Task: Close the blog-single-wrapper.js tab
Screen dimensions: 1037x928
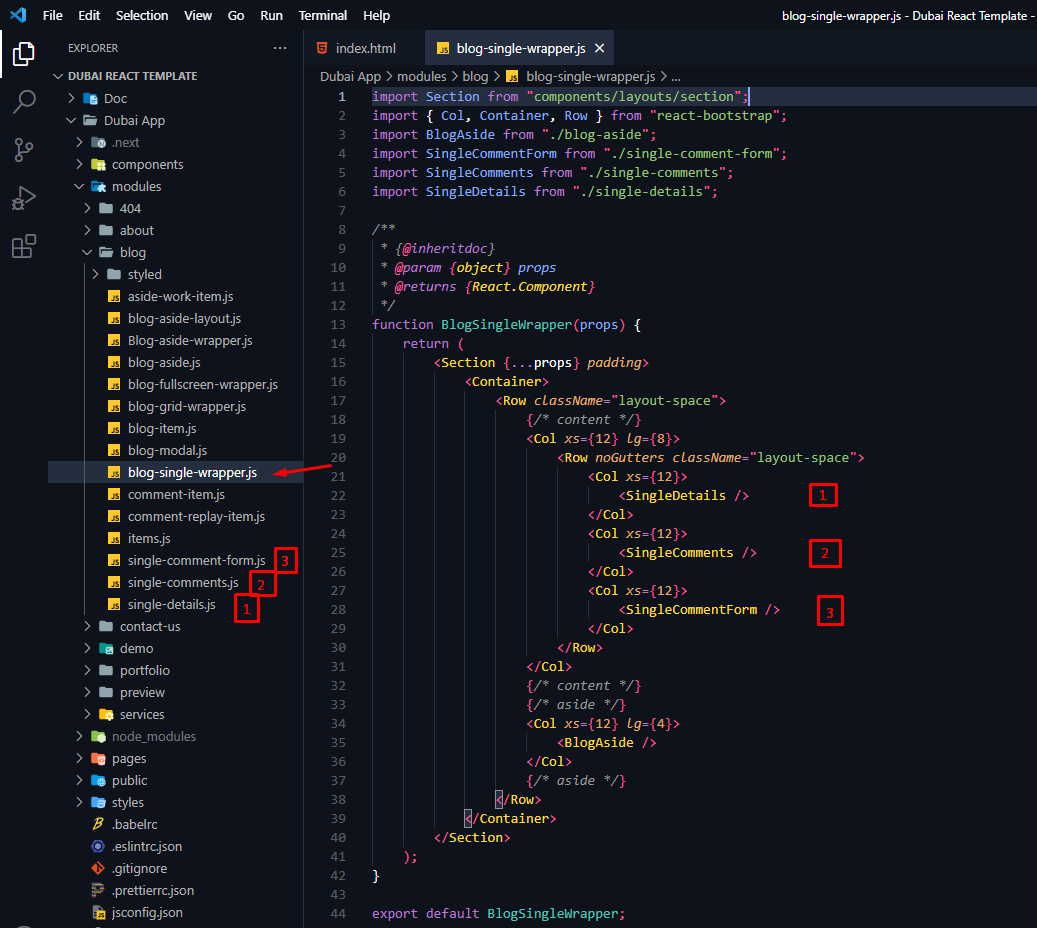Action: (x=600, y=48)
